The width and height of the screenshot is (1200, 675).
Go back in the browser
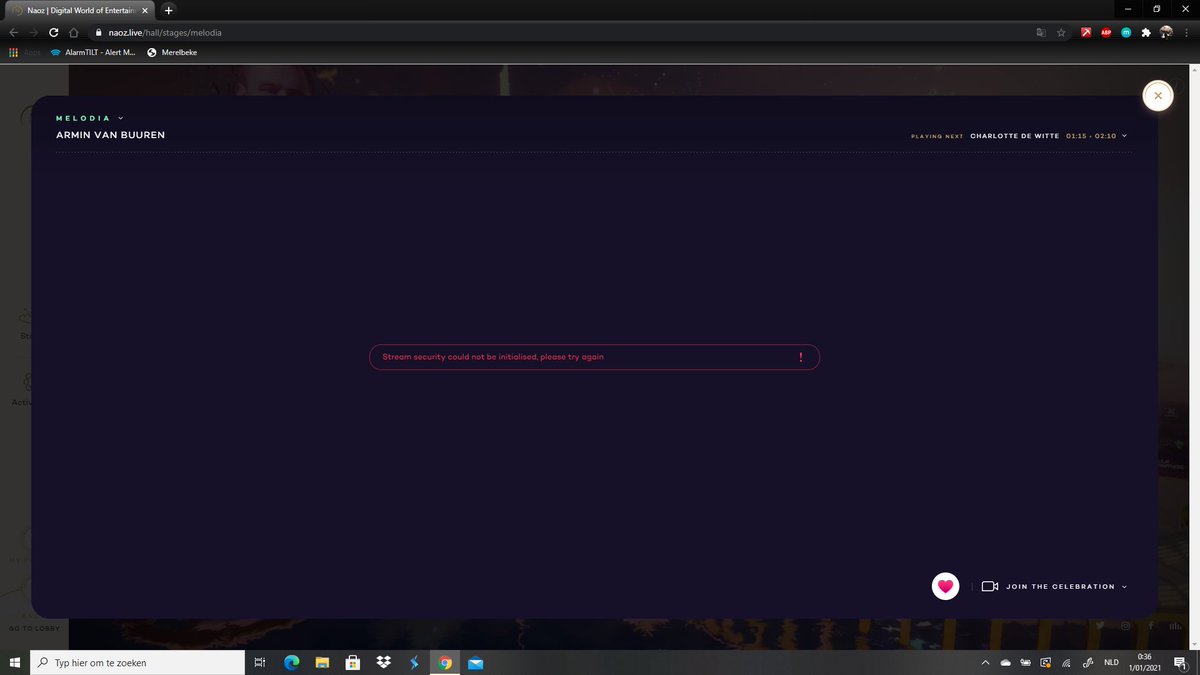14,32
